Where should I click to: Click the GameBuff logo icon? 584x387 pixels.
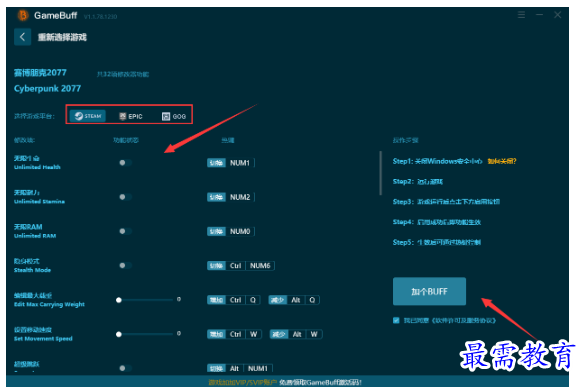click(23, 15)
